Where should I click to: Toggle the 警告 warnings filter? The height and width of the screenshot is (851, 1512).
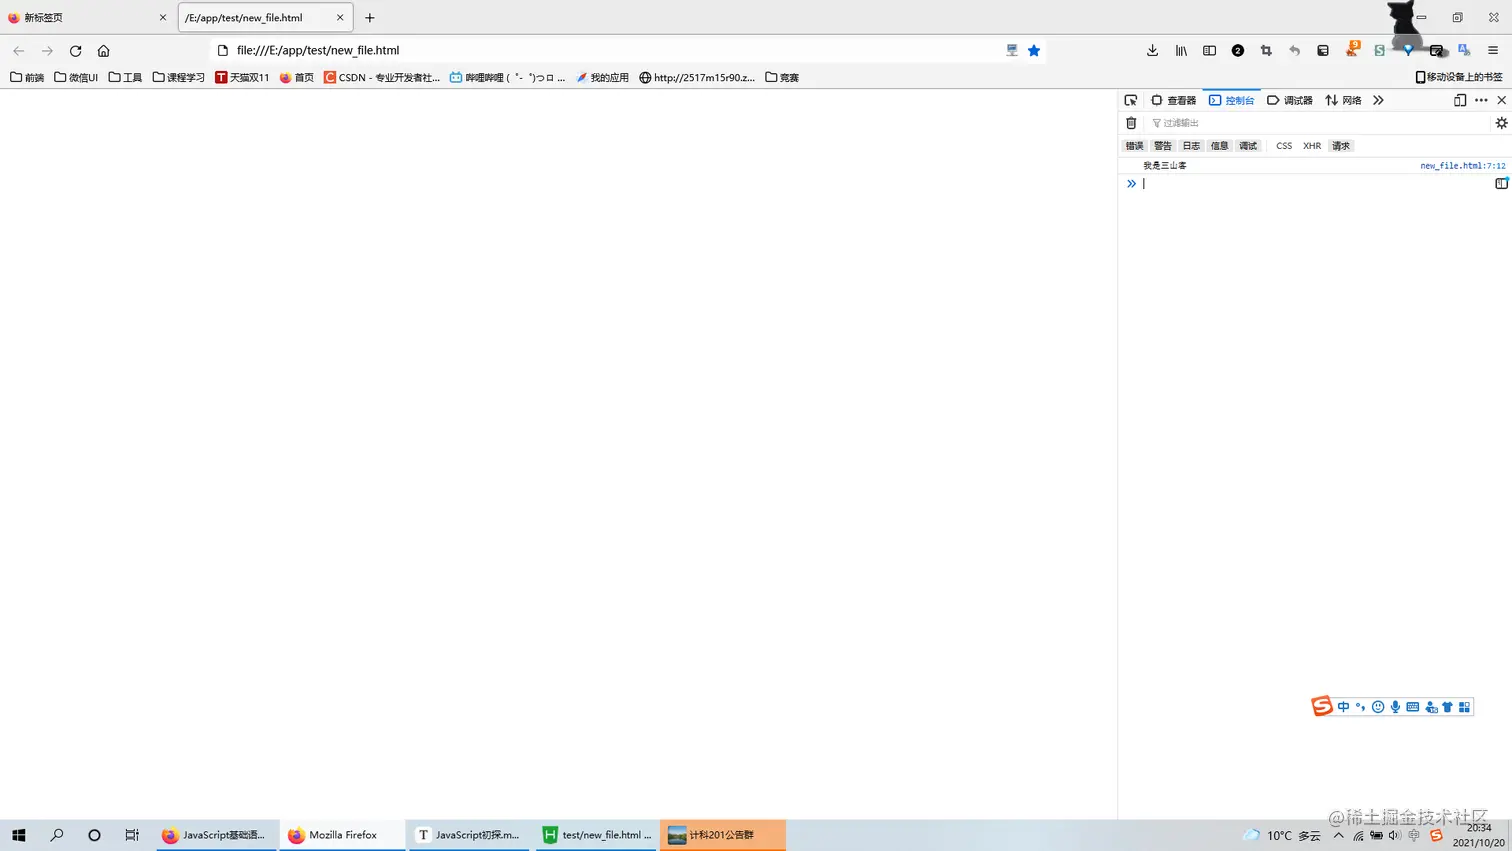[x=1162, y=146]
